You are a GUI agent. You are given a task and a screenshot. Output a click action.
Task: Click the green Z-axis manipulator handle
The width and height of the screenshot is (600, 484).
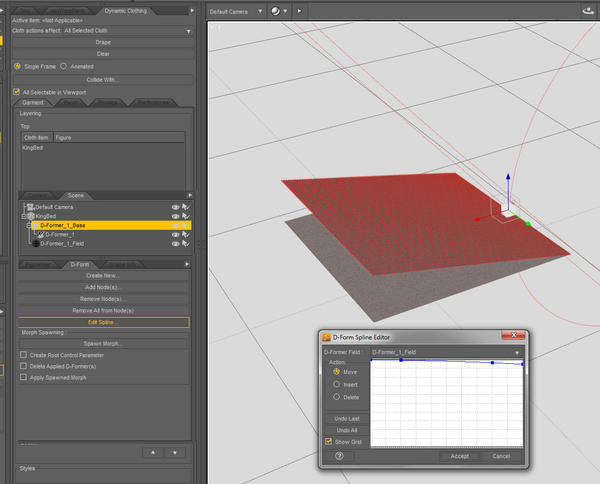528,224
